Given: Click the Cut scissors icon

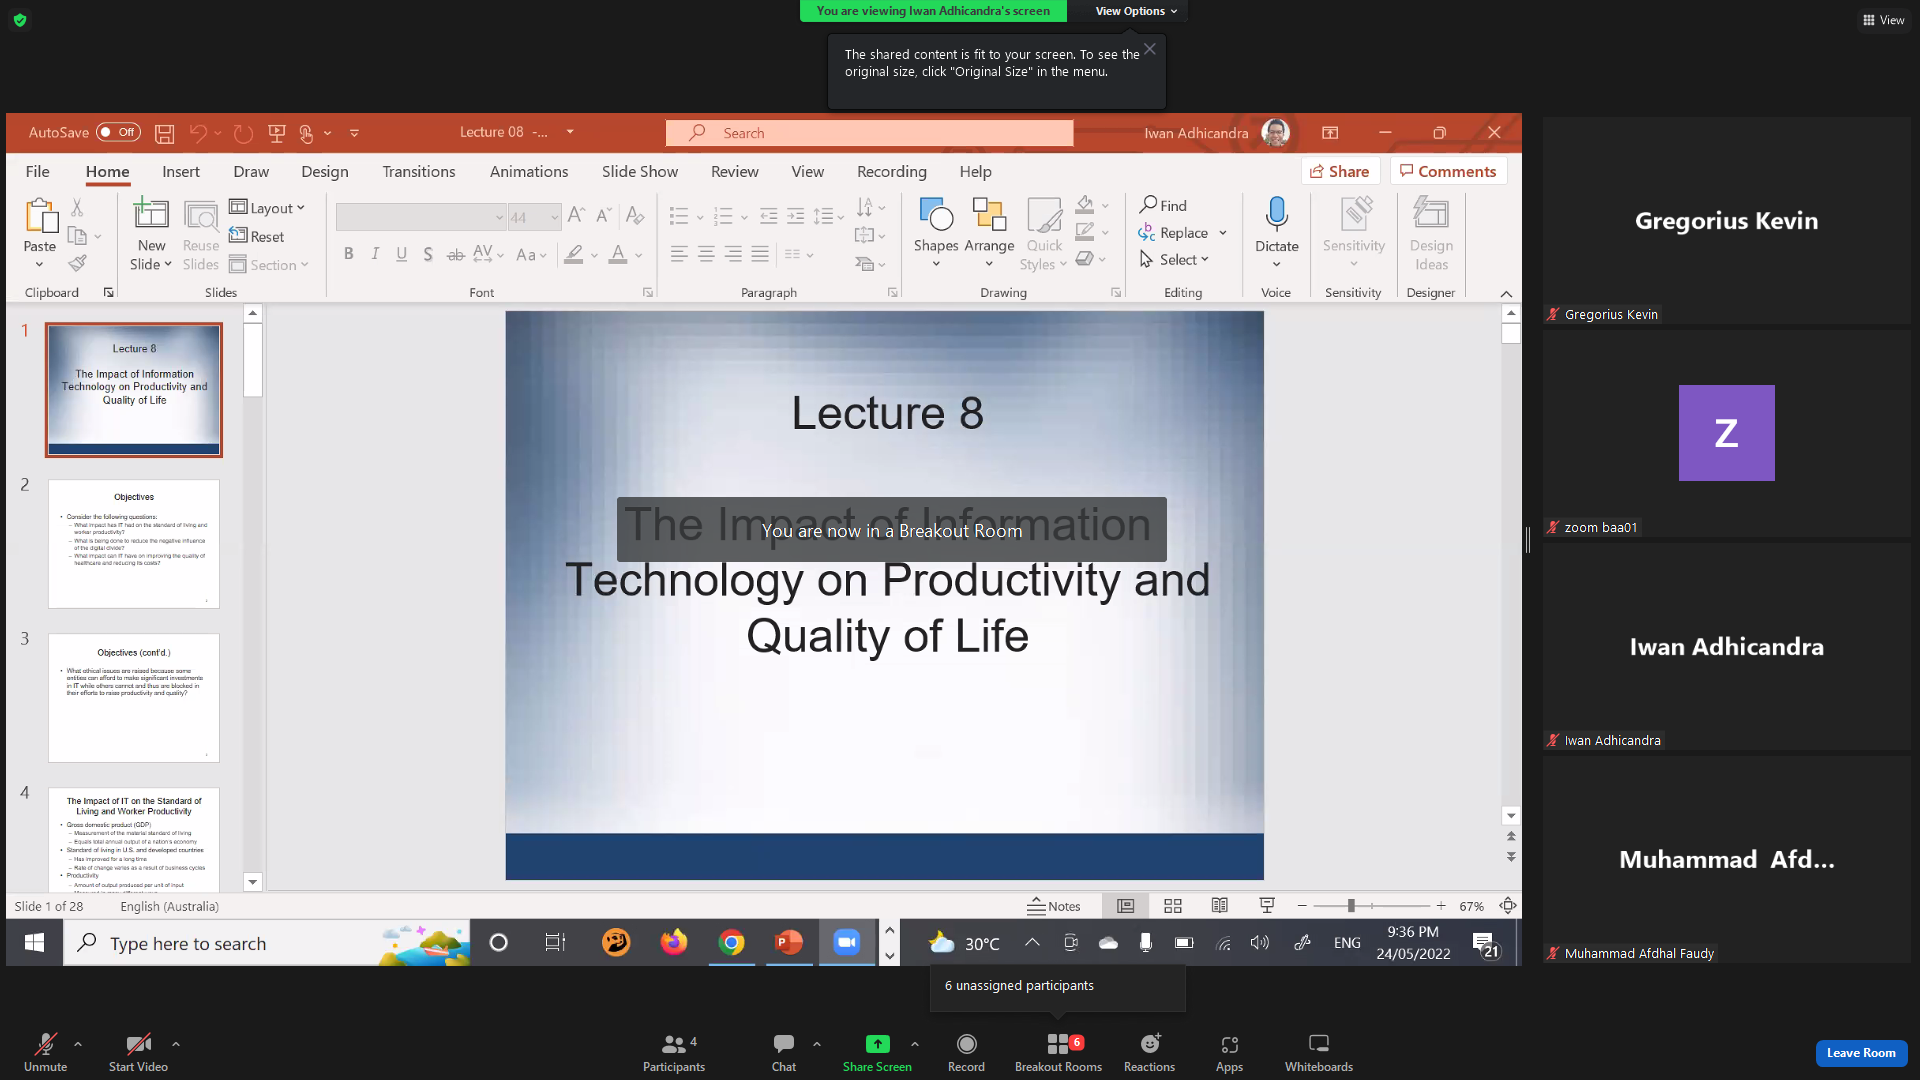Looking at the screenshot, I should tap(77, 207).
